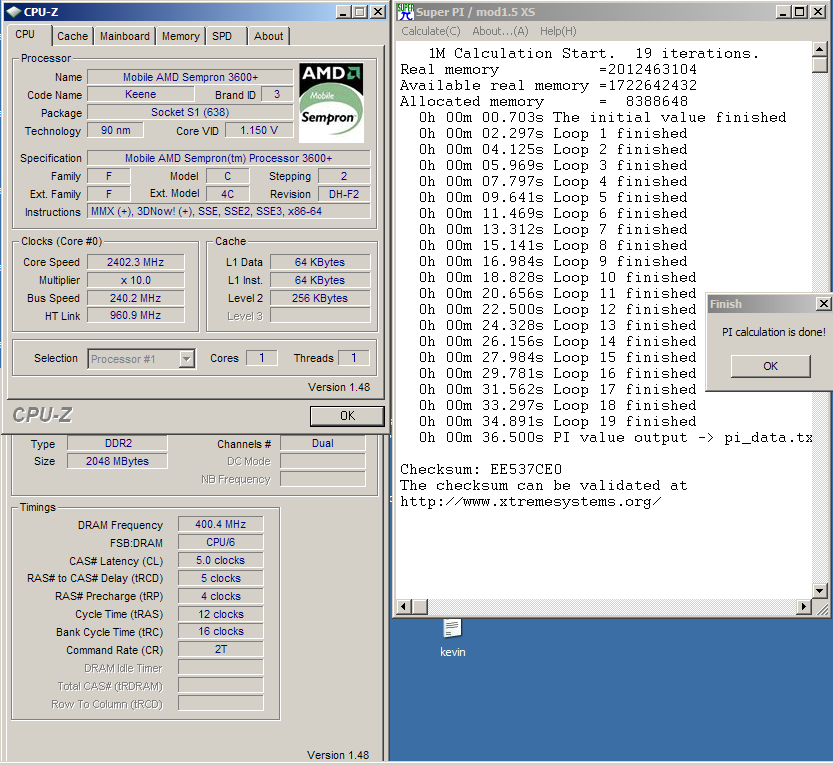Click the Bus Speed value 240.2 MHz

tap(135, 298)
